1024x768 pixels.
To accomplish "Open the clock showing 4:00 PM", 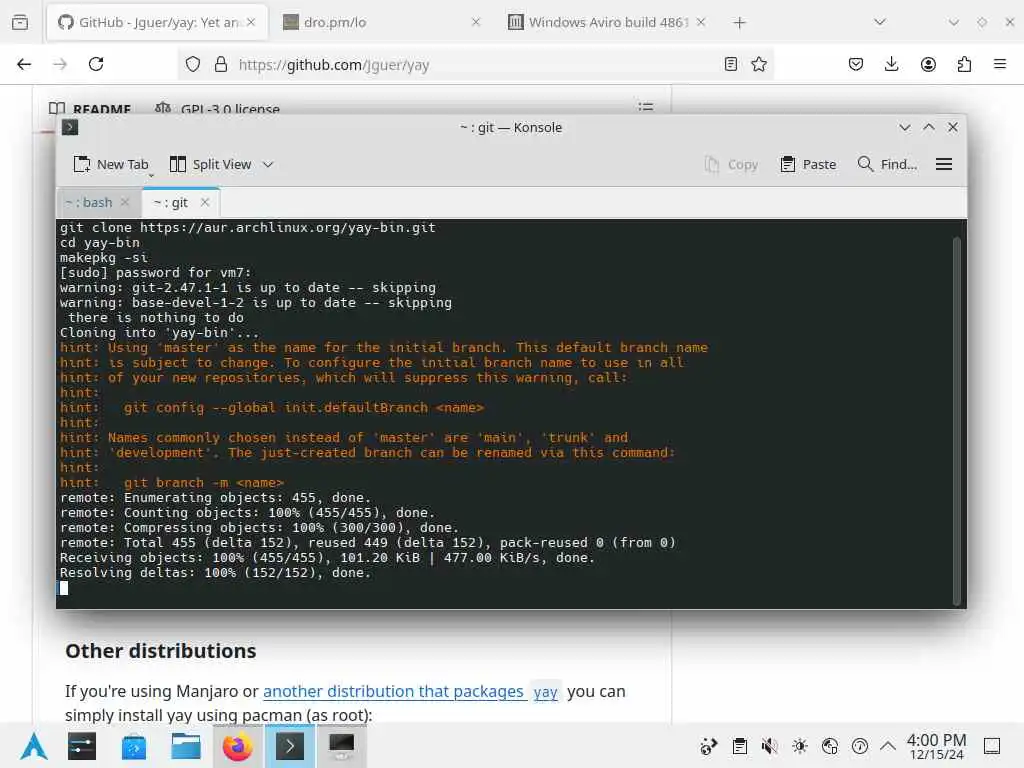I will tap(936, 746).
